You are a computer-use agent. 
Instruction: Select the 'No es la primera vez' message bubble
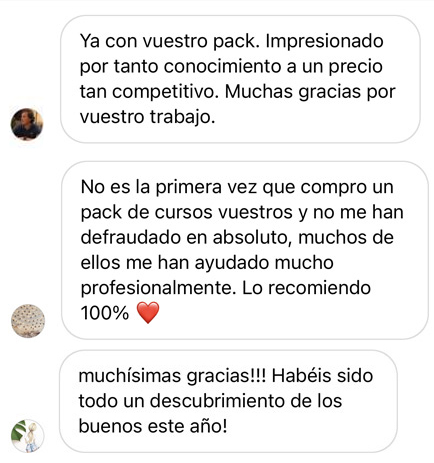[x=245, y=250]
